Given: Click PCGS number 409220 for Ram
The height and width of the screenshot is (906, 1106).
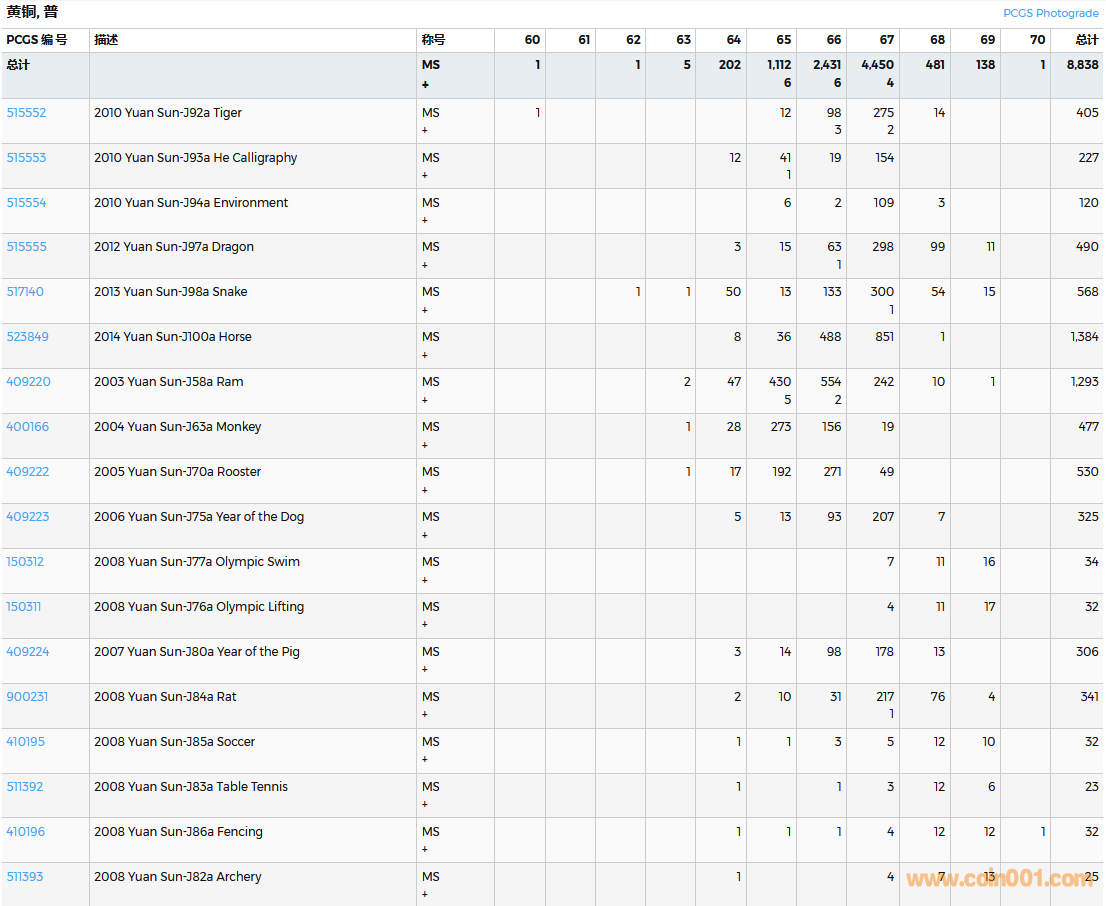Looking at the screenshot, I should 28,382.
